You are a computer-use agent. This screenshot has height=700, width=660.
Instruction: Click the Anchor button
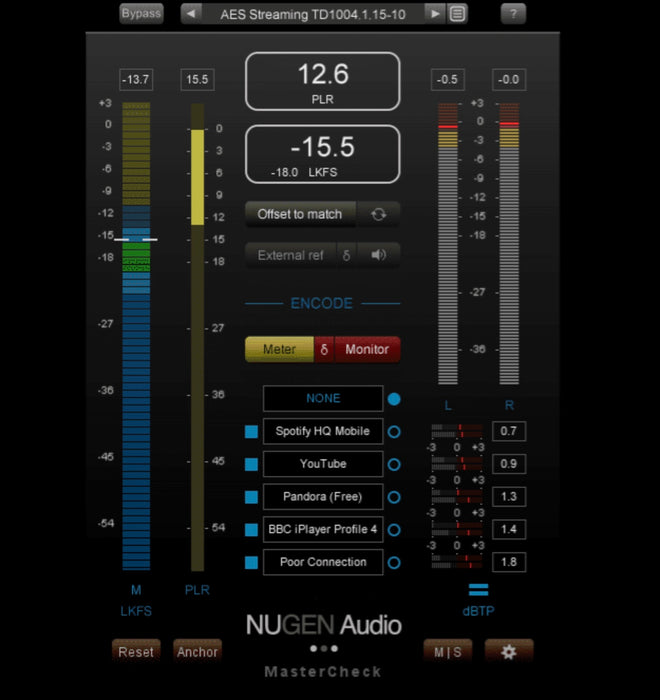[197, 652]
